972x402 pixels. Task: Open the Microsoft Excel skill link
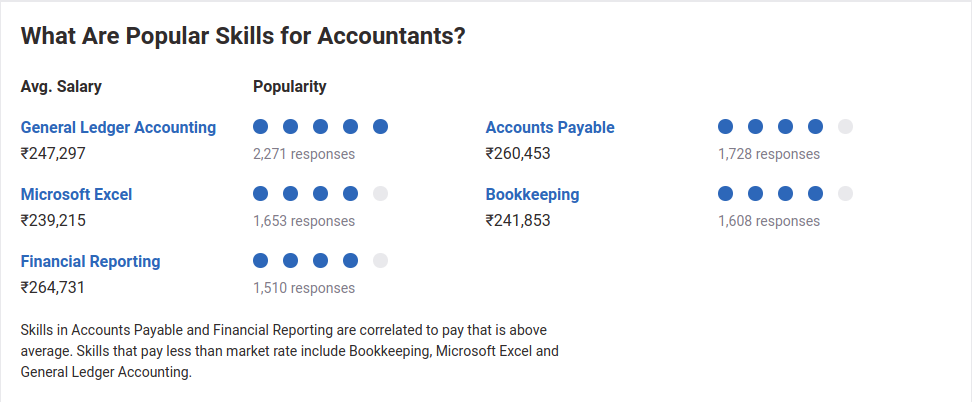76,195
